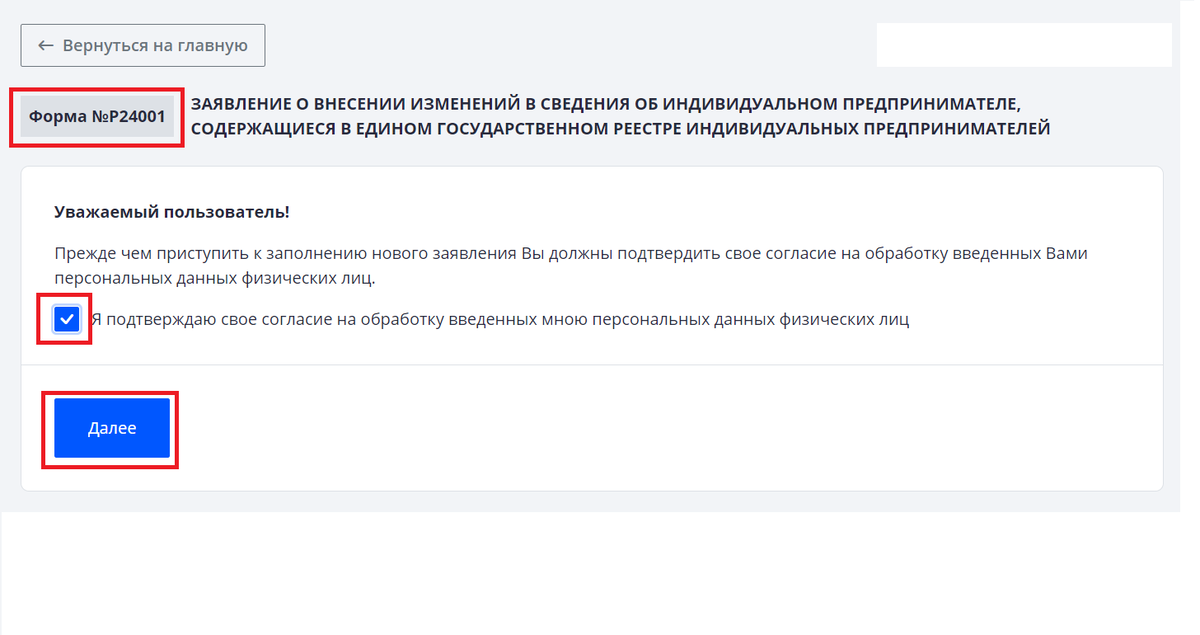Click the Прежде чем приступить instruction paragraph
This screenshot has height=635, width=1200.
point(570,265)
